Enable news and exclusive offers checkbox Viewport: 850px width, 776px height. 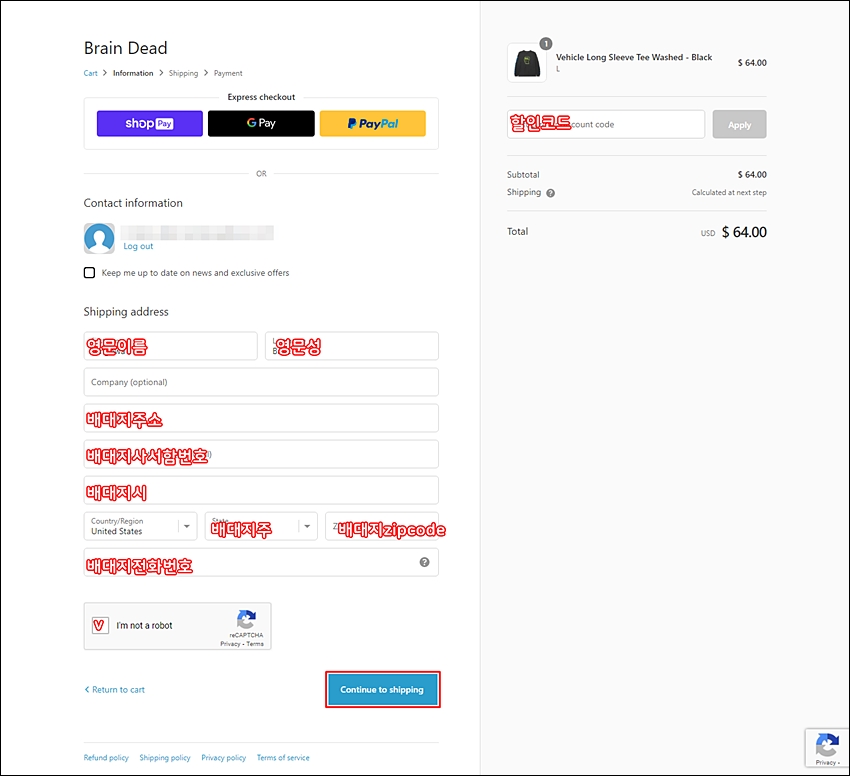[x=89, y=273]
